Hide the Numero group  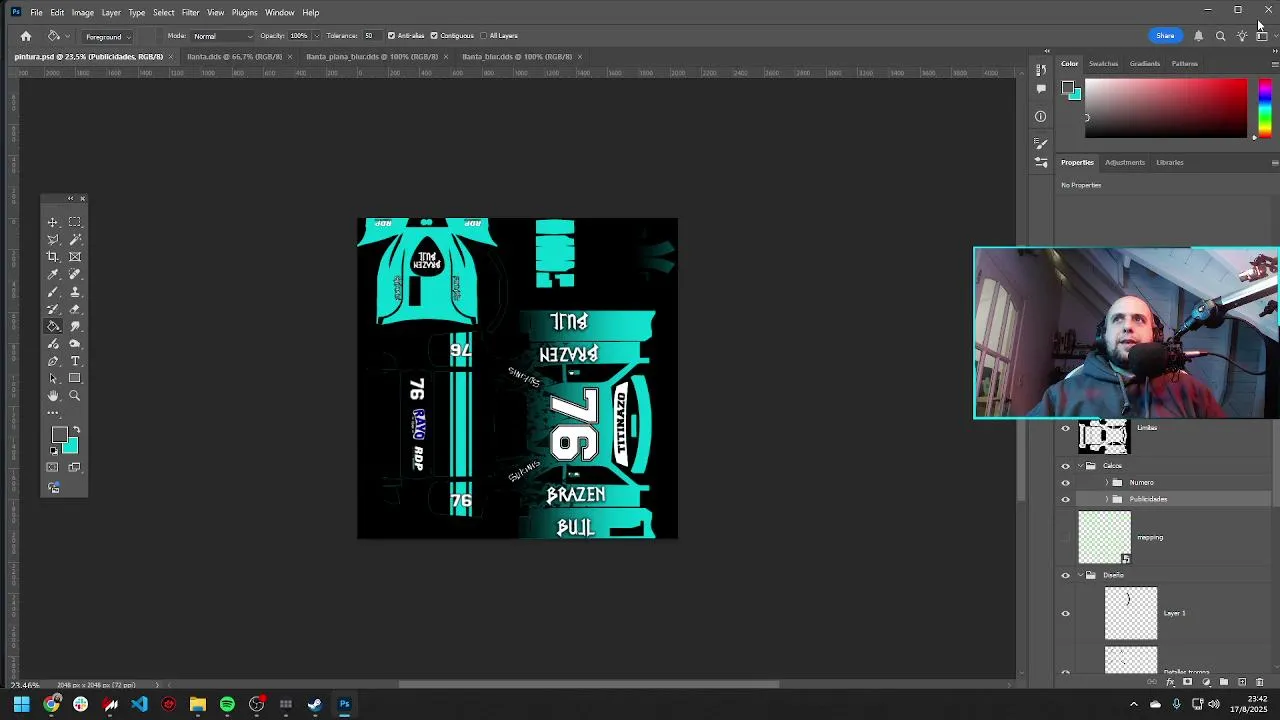click(1065, 483)
